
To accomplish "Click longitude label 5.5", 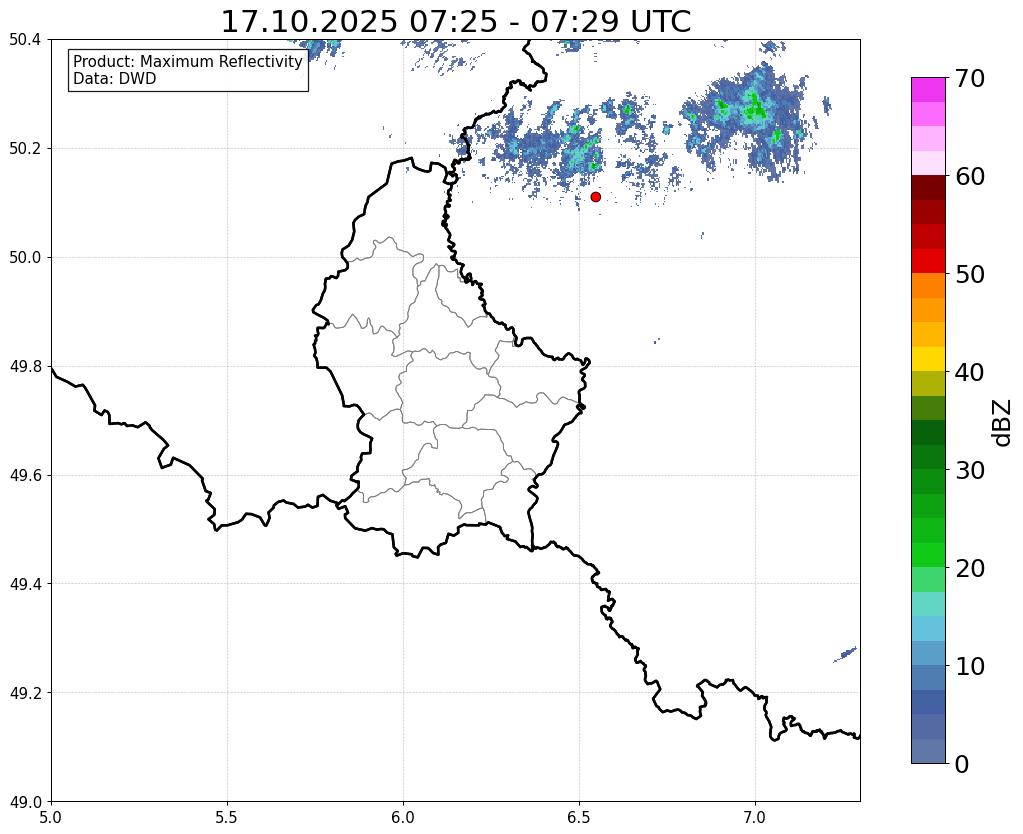I will pos(227,817).
